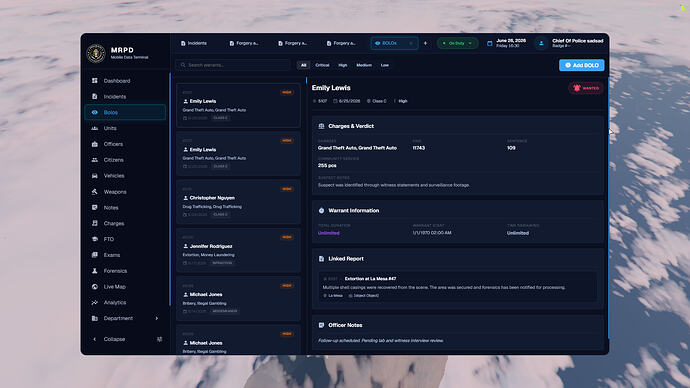
Task: Select the Medium priority filter
Action: [364, 65]
